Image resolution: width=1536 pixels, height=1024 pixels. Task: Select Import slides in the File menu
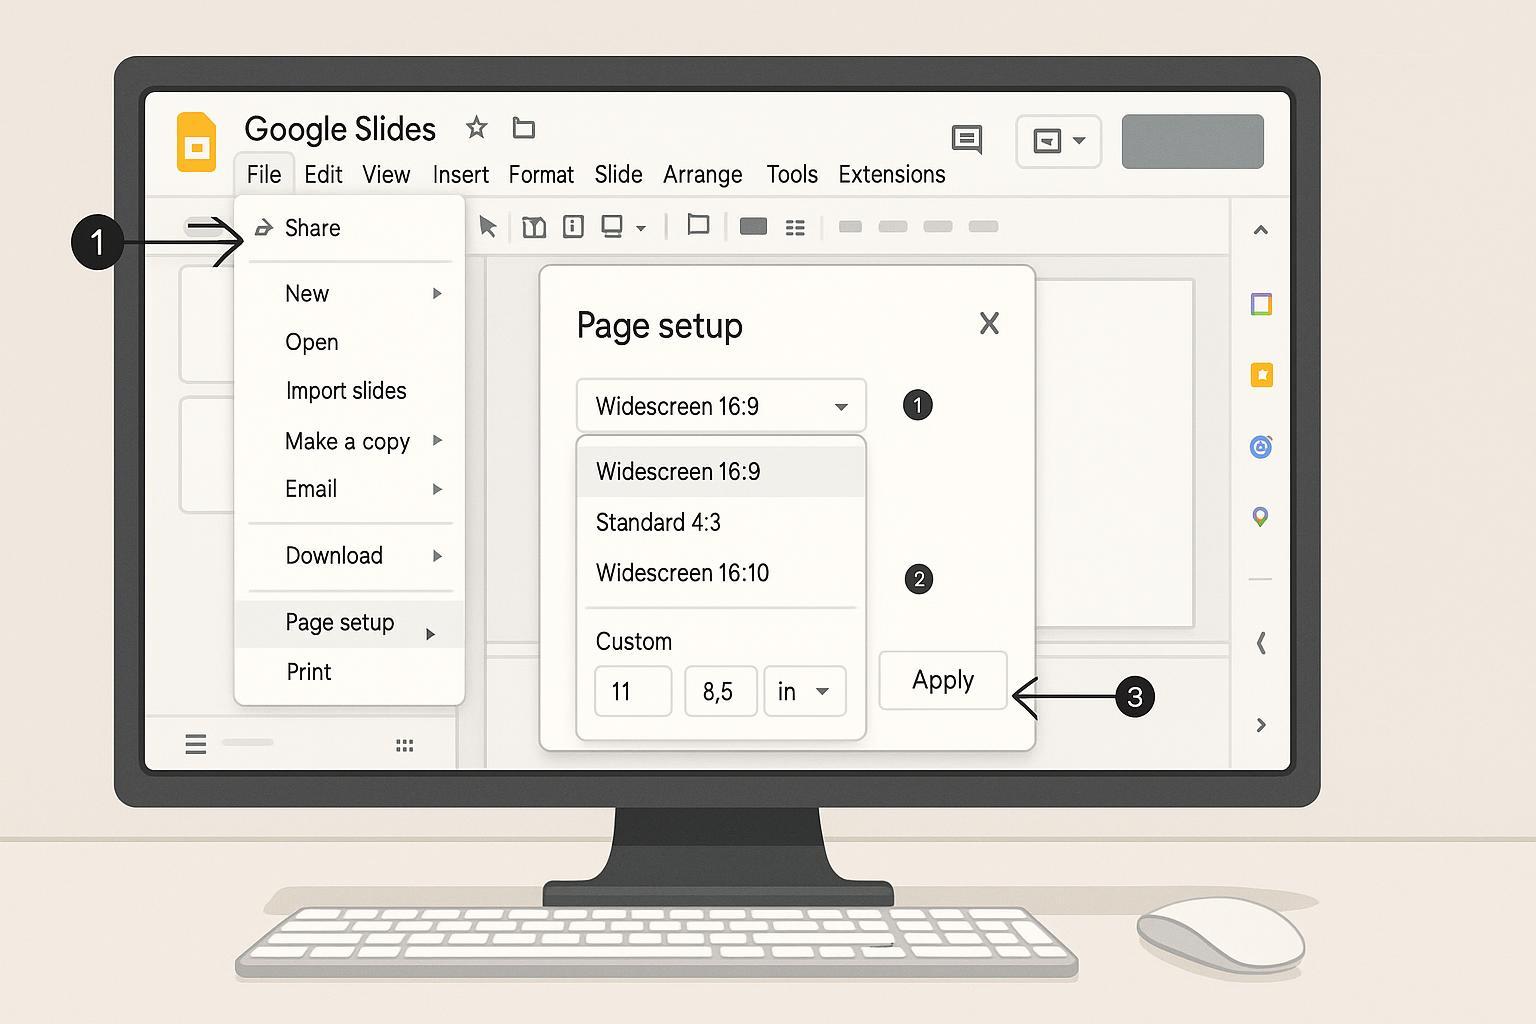pos(346,391)
